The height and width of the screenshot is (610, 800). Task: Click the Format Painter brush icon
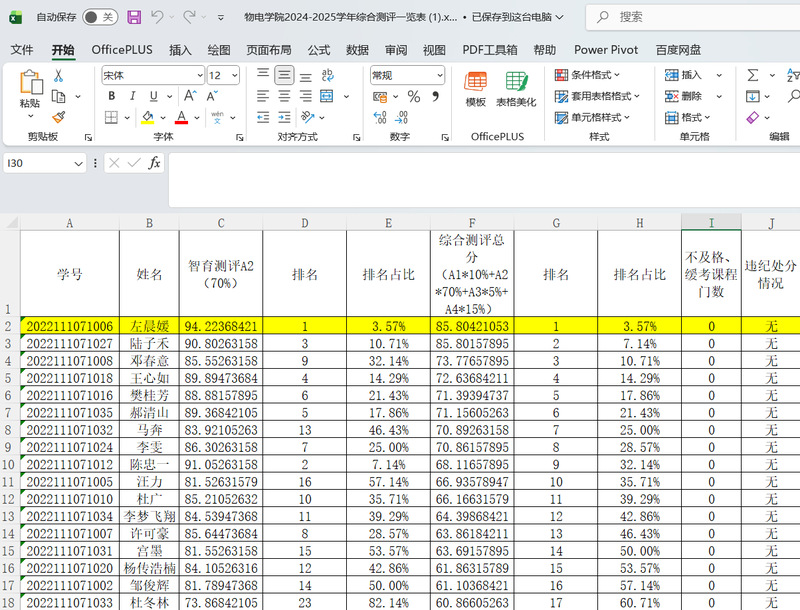58,117
